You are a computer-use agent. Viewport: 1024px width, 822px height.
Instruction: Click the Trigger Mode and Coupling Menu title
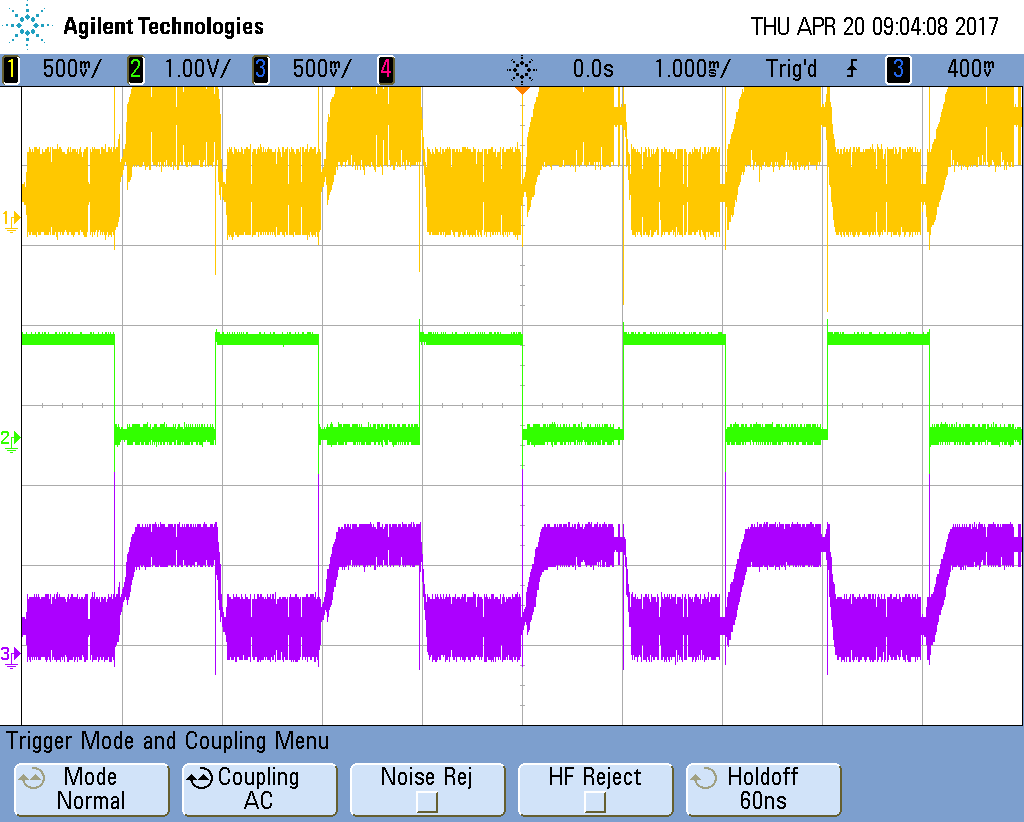pos(167,741)
